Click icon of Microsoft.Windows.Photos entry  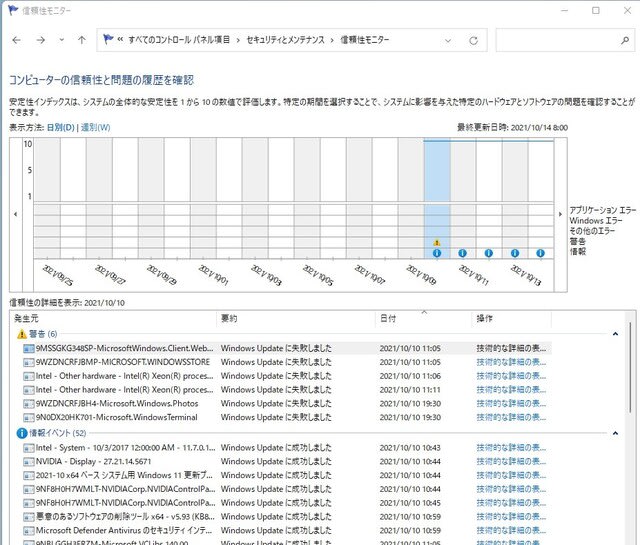point(29,404)
